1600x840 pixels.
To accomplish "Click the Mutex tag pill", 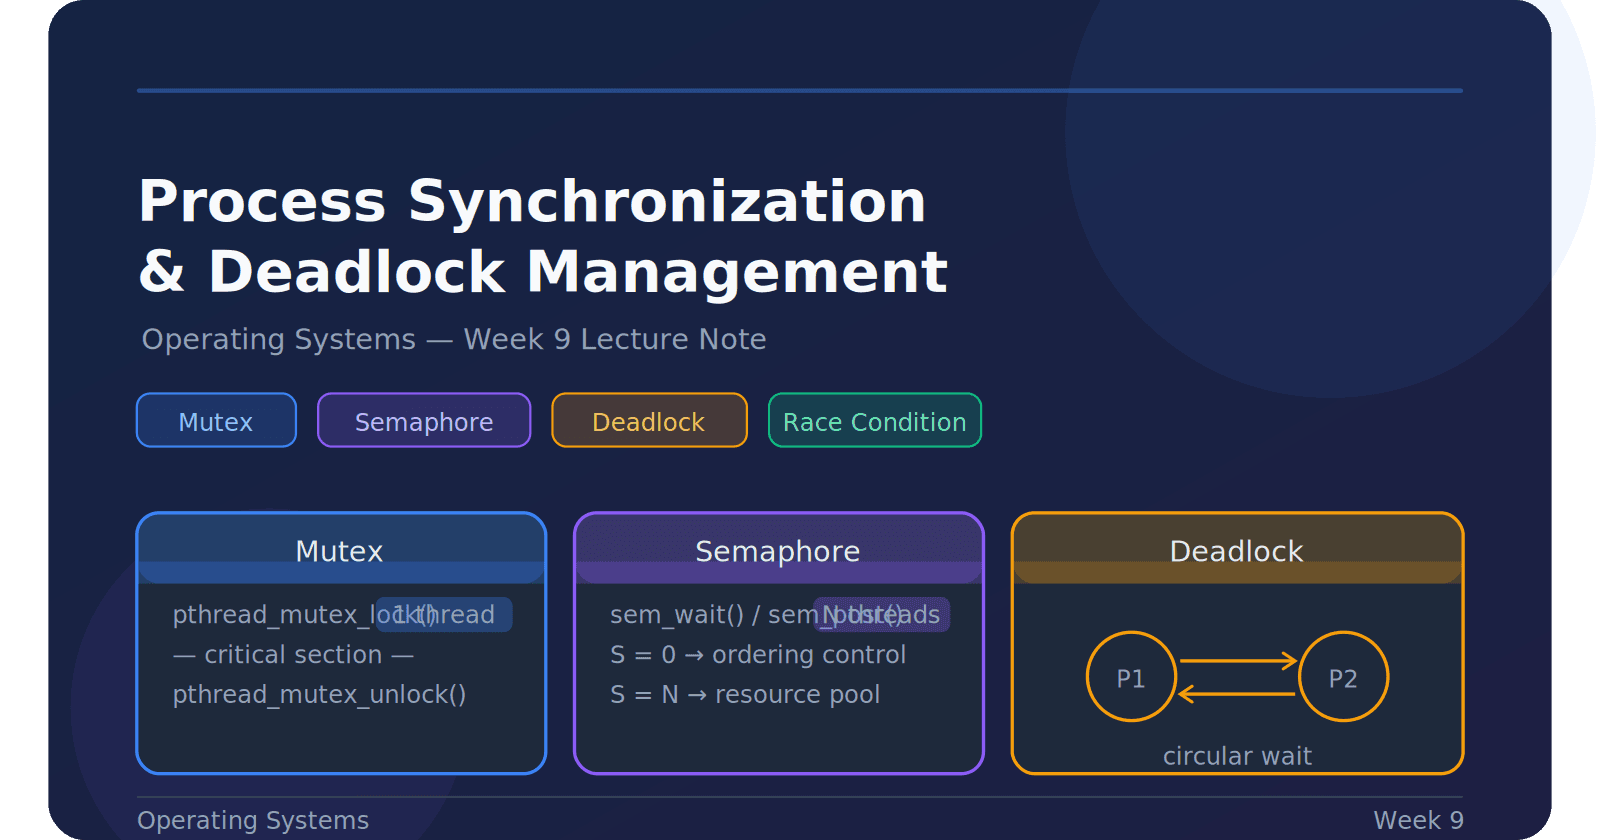I will 216,420.
